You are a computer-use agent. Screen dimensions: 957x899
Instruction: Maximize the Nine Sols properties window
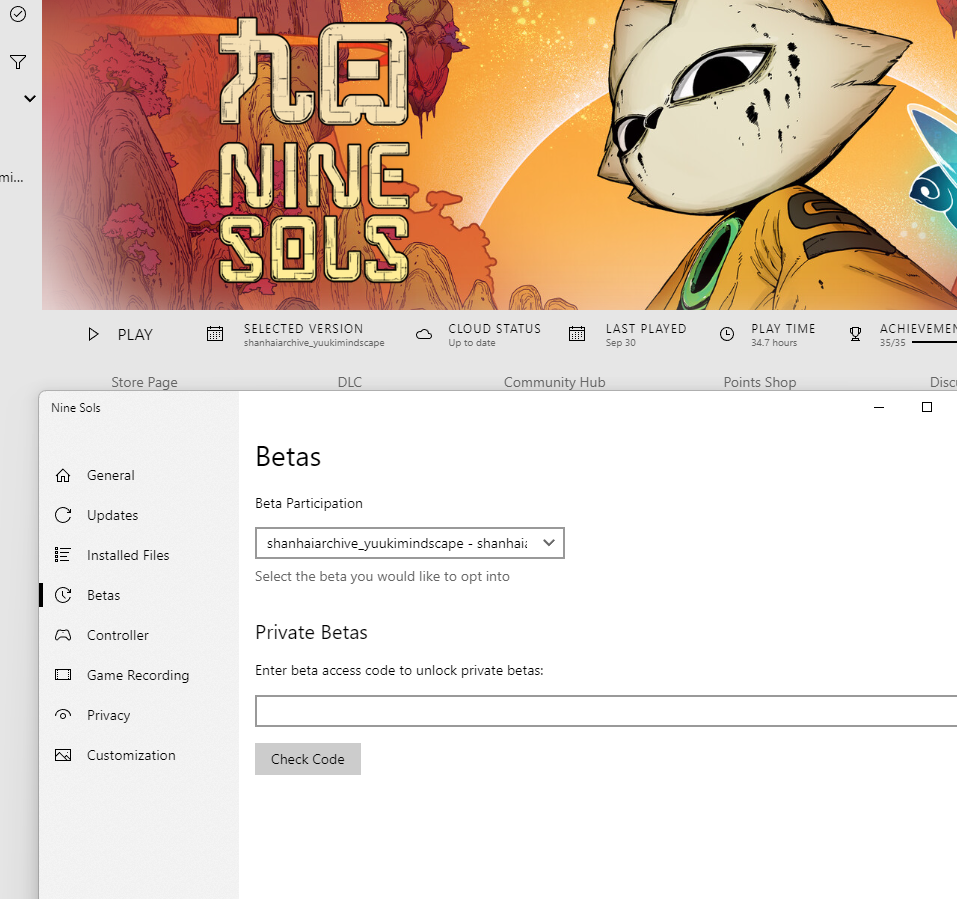926,407
